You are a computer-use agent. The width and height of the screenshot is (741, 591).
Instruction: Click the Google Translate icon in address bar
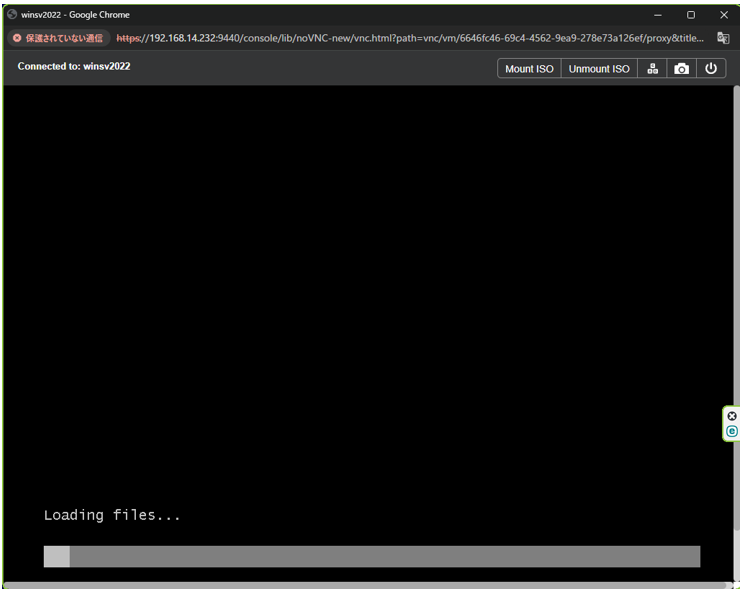[723, 38]
